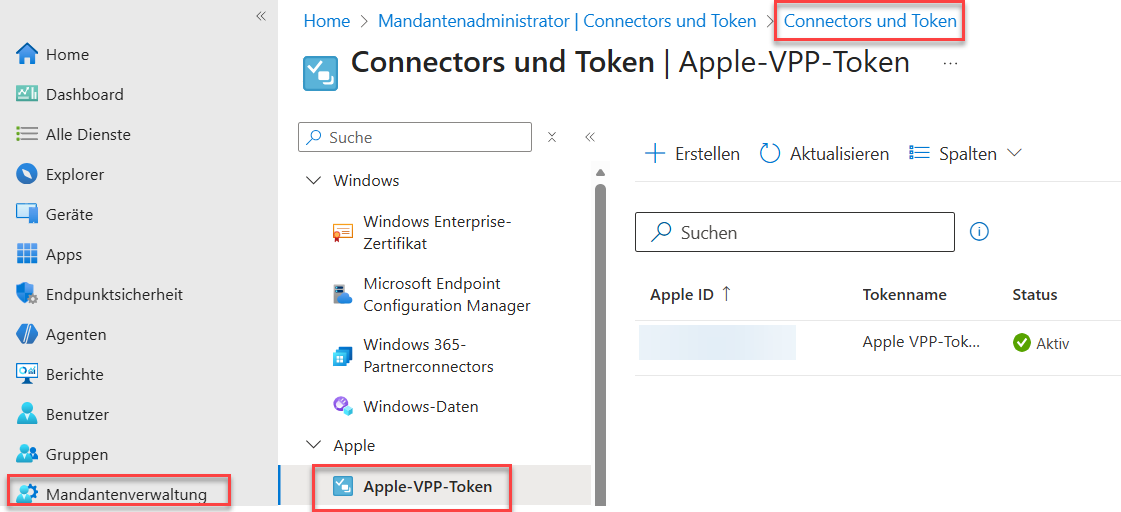Open Dashboard from the sidebar icon
The width and height of the screenshot is (1121, 512).
[x=27, y=94]
